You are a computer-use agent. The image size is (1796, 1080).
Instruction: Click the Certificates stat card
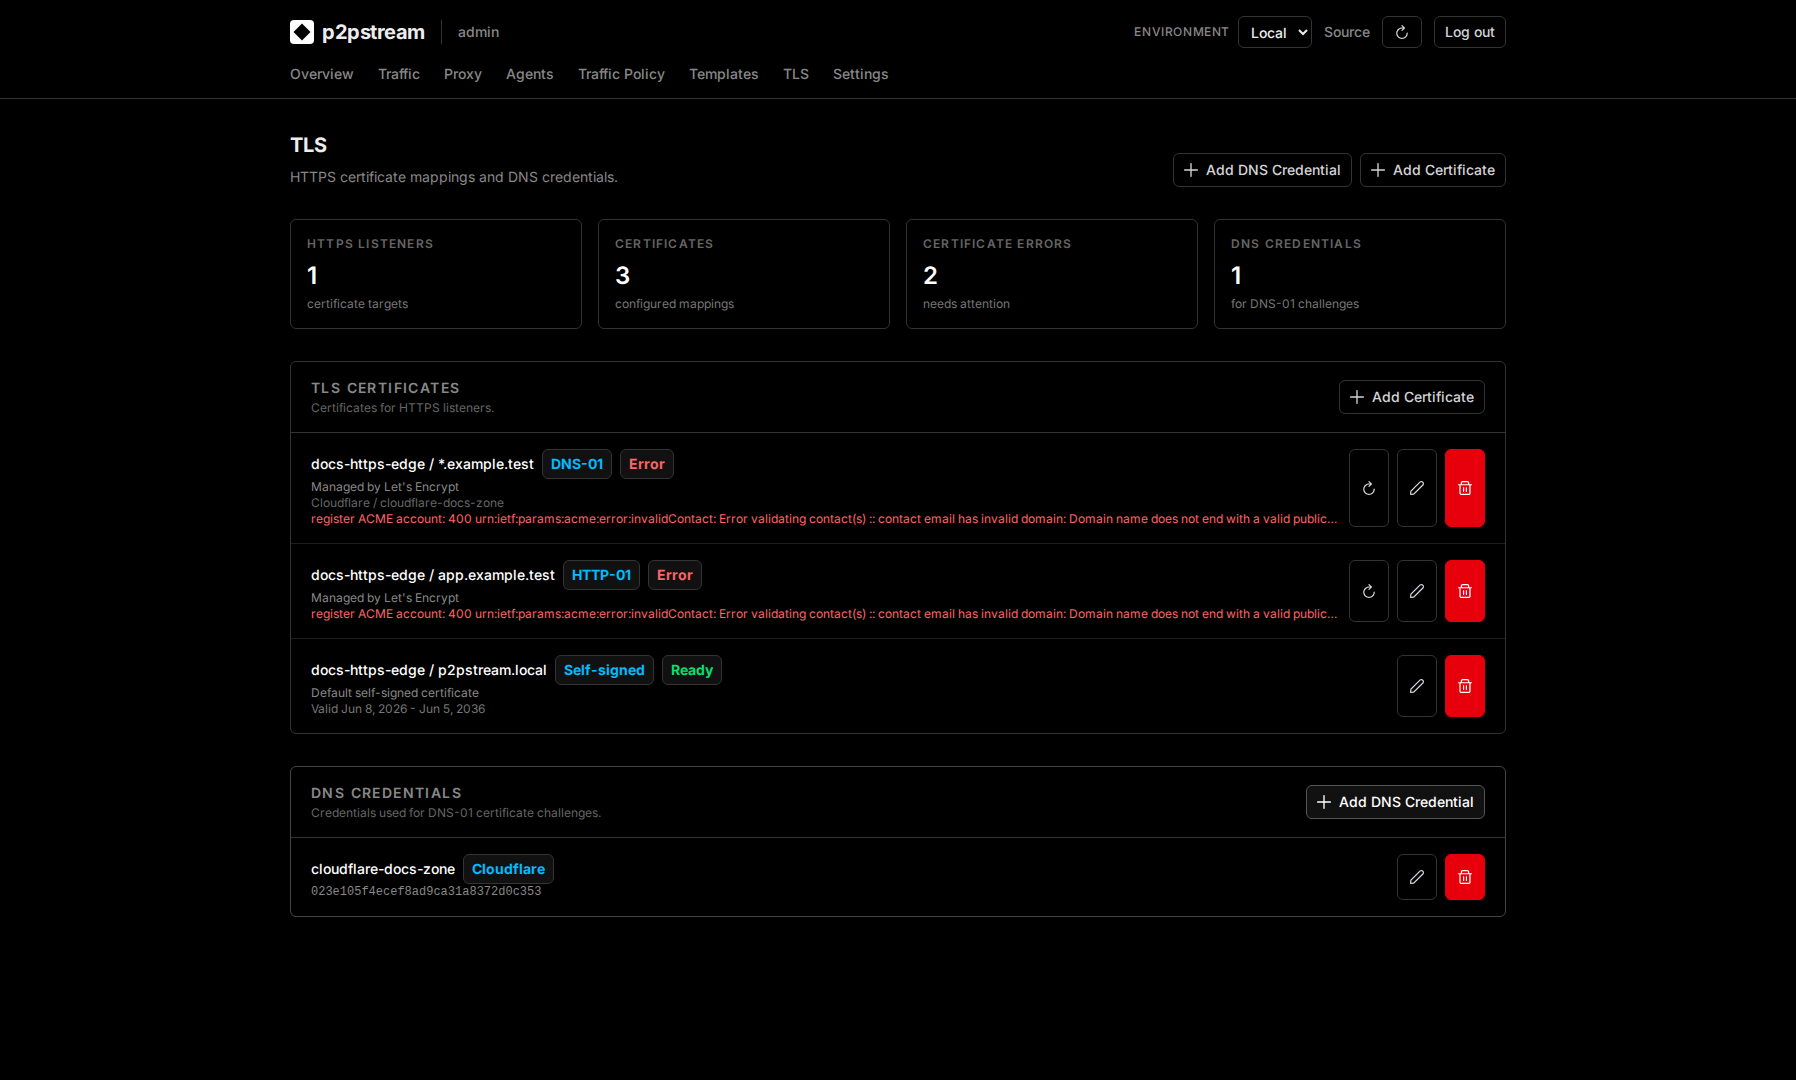pyautogui.click(x=744, y=274)
